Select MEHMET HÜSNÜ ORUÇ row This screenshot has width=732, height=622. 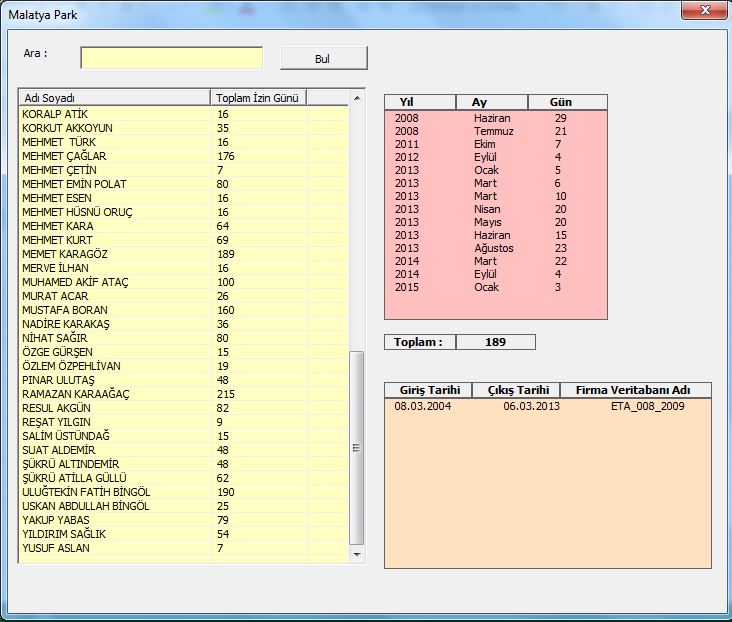coord(184,212)
